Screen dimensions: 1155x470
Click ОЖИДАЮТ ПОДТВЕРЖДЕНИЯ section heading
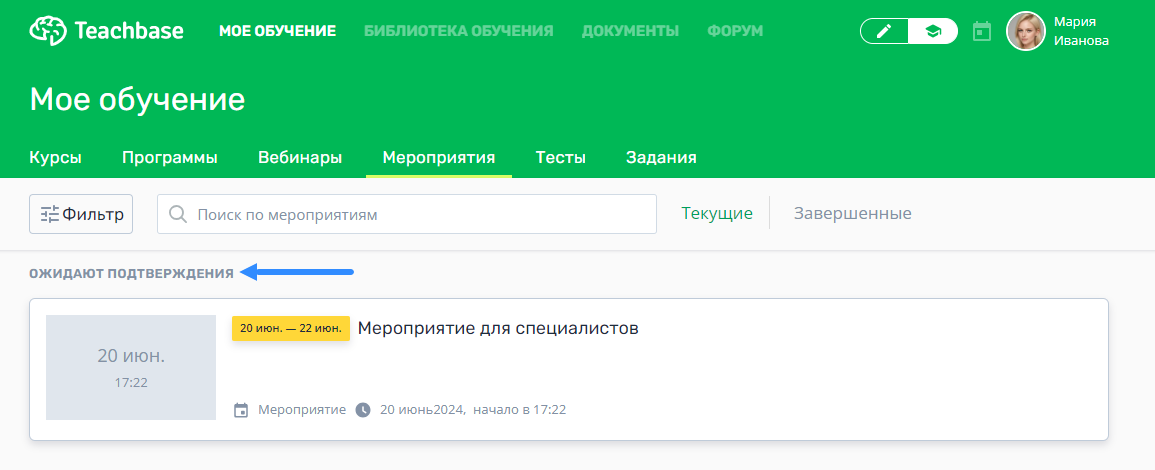click(131, 273)
